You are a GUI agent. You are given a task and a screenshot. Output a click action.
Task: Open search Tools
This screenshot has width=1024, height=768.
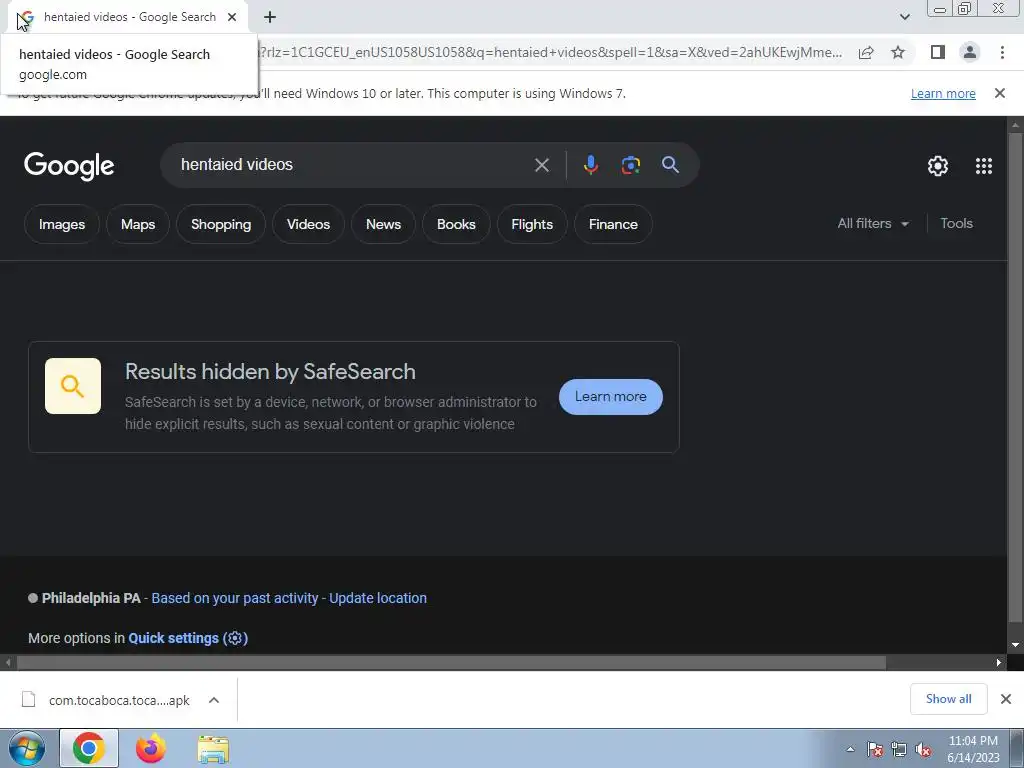click(x=956, y=223)
